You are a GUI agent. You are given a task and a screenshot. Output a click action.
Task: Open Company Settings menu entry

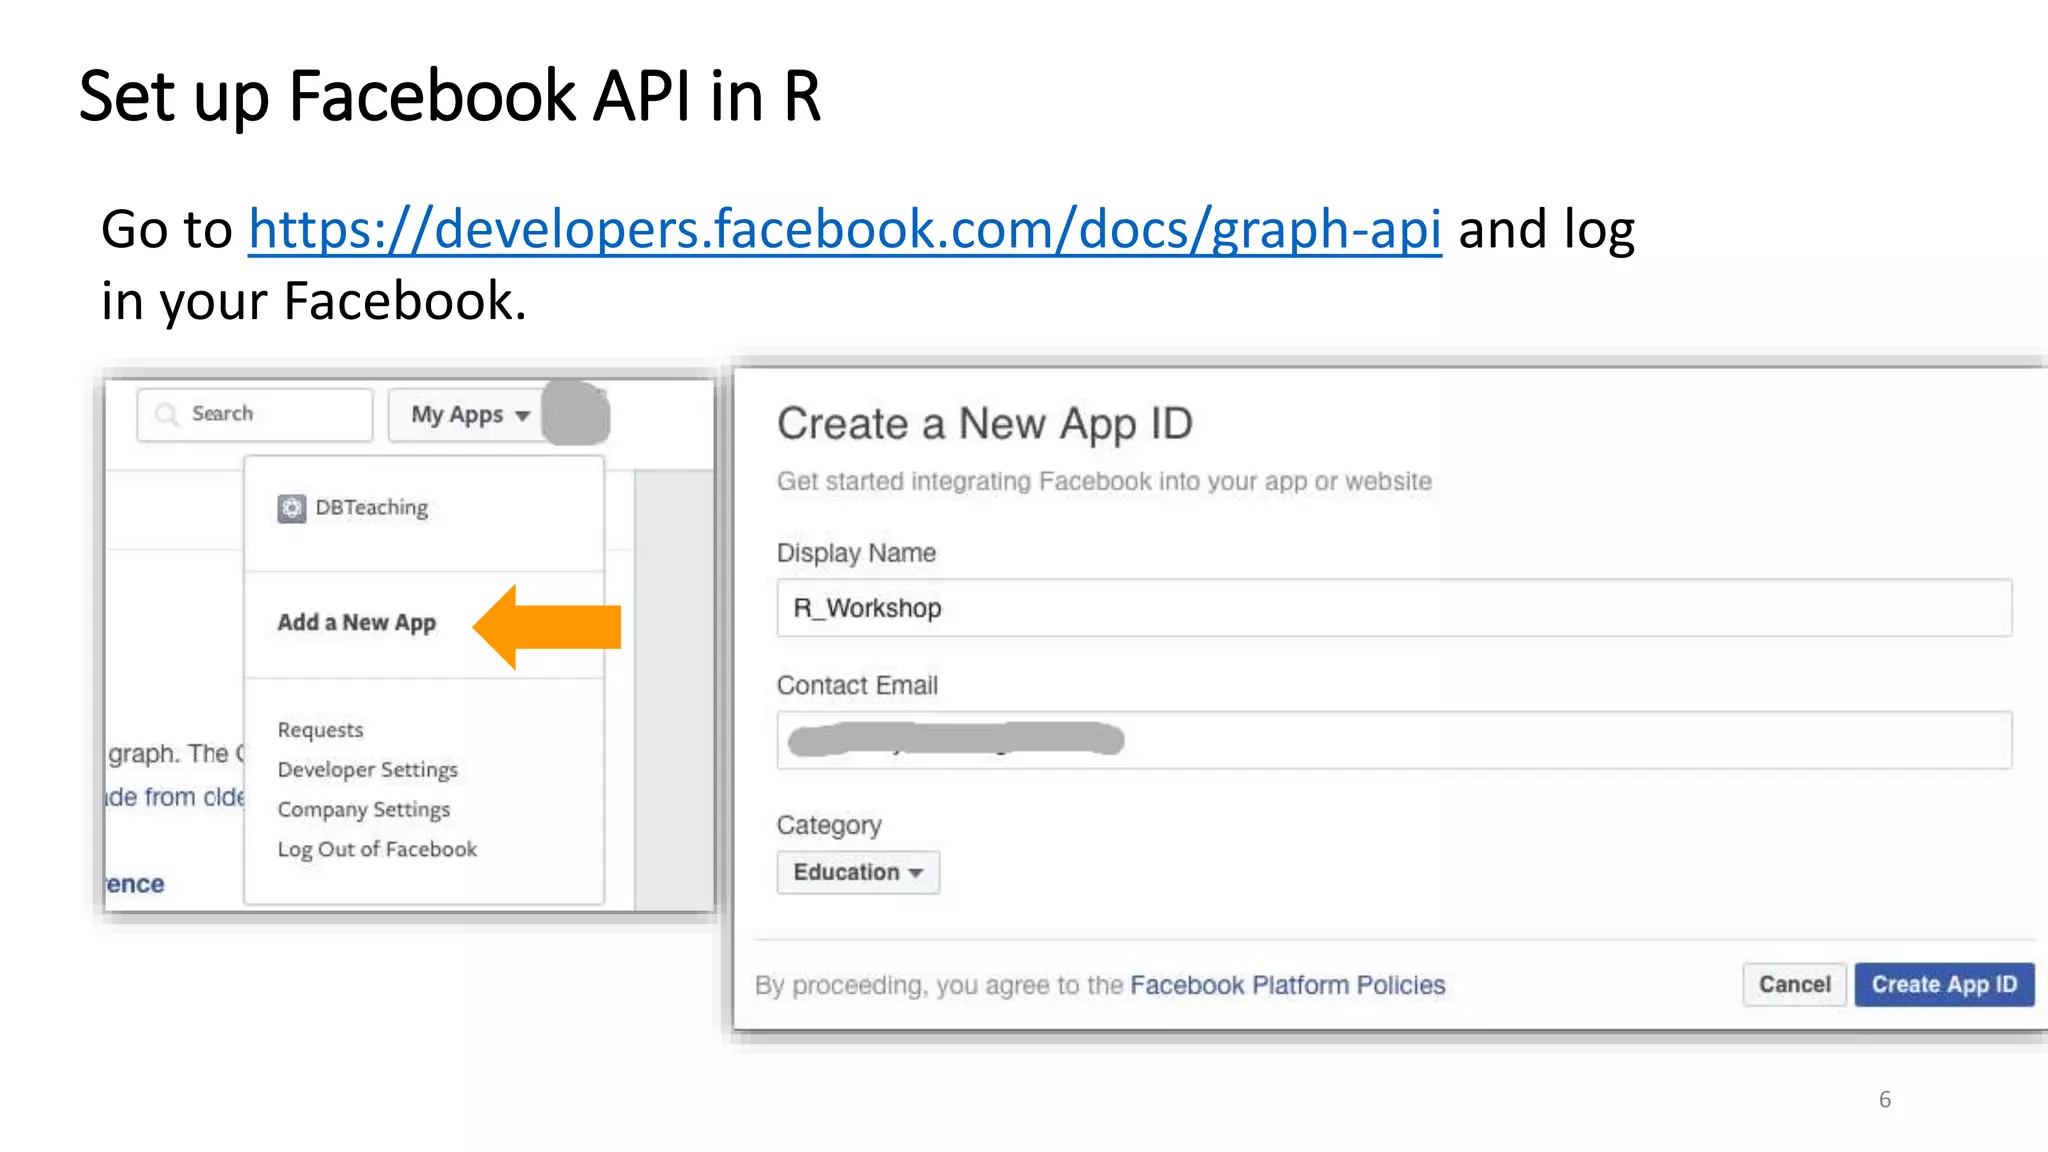pyautogui.click(x=364, y=810)
